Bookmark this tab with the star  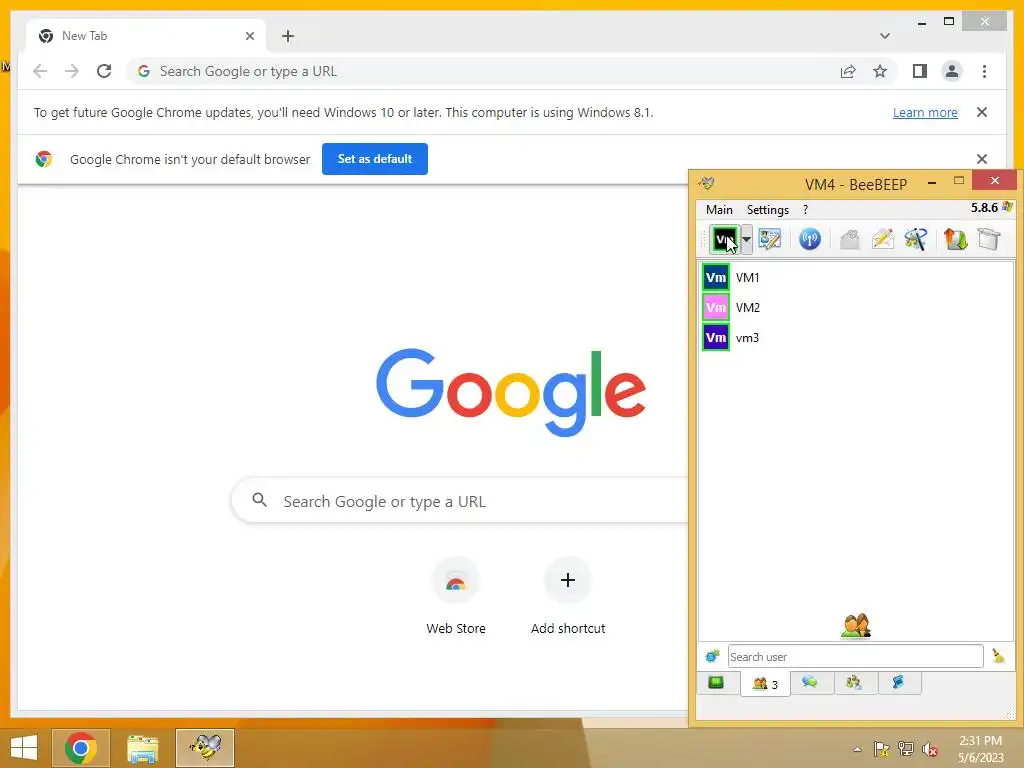tap(880, 71)
